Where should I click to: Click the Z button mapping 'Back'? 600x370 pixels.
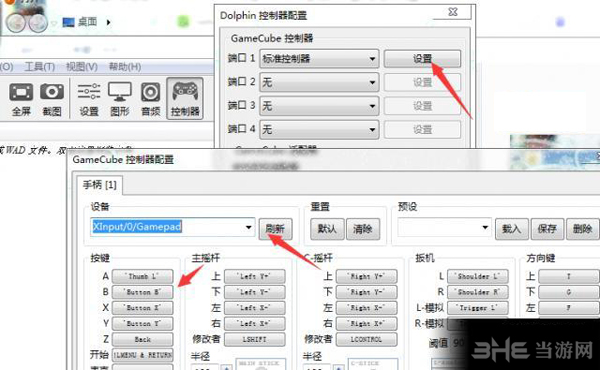coord(143,339)
